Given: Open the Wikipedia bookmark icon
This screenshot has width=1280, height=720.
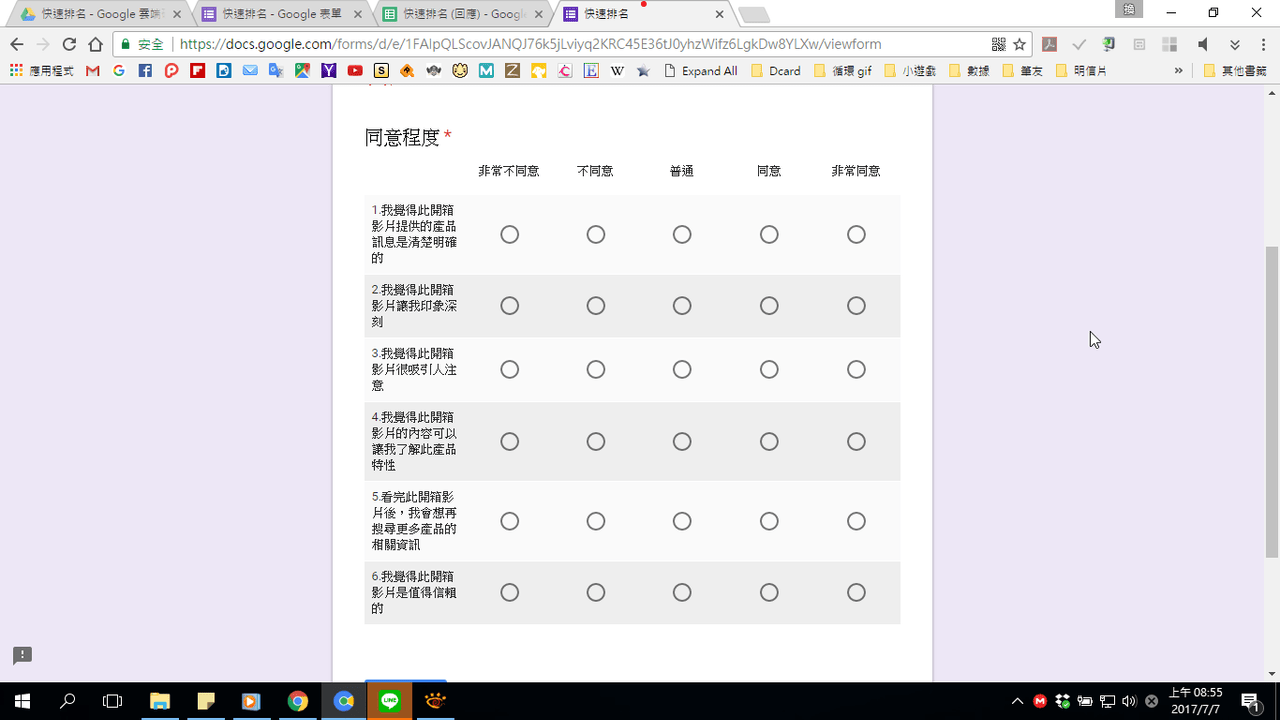Looking at the screenshot, I should point(617,71).
